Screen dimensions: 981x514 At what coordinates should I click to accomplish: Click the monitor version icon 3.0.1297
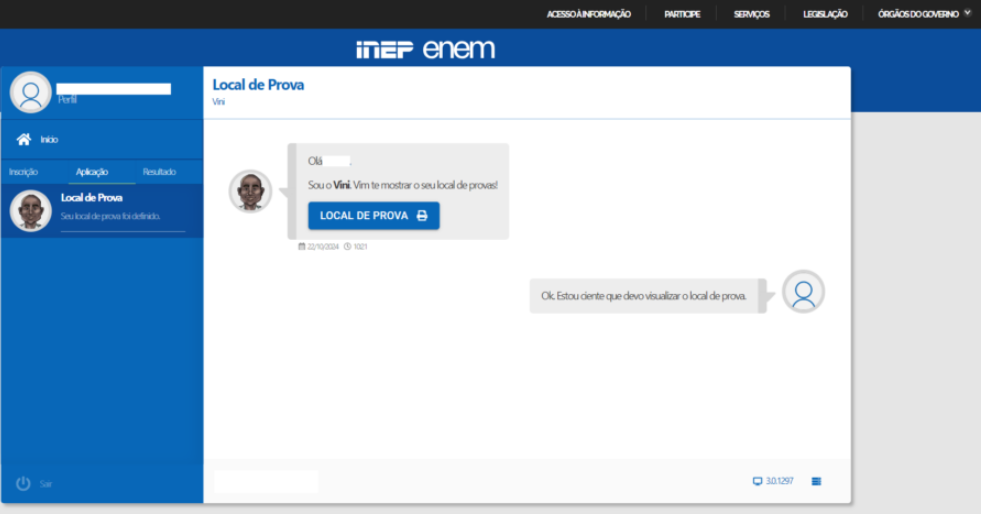(757, 482)
